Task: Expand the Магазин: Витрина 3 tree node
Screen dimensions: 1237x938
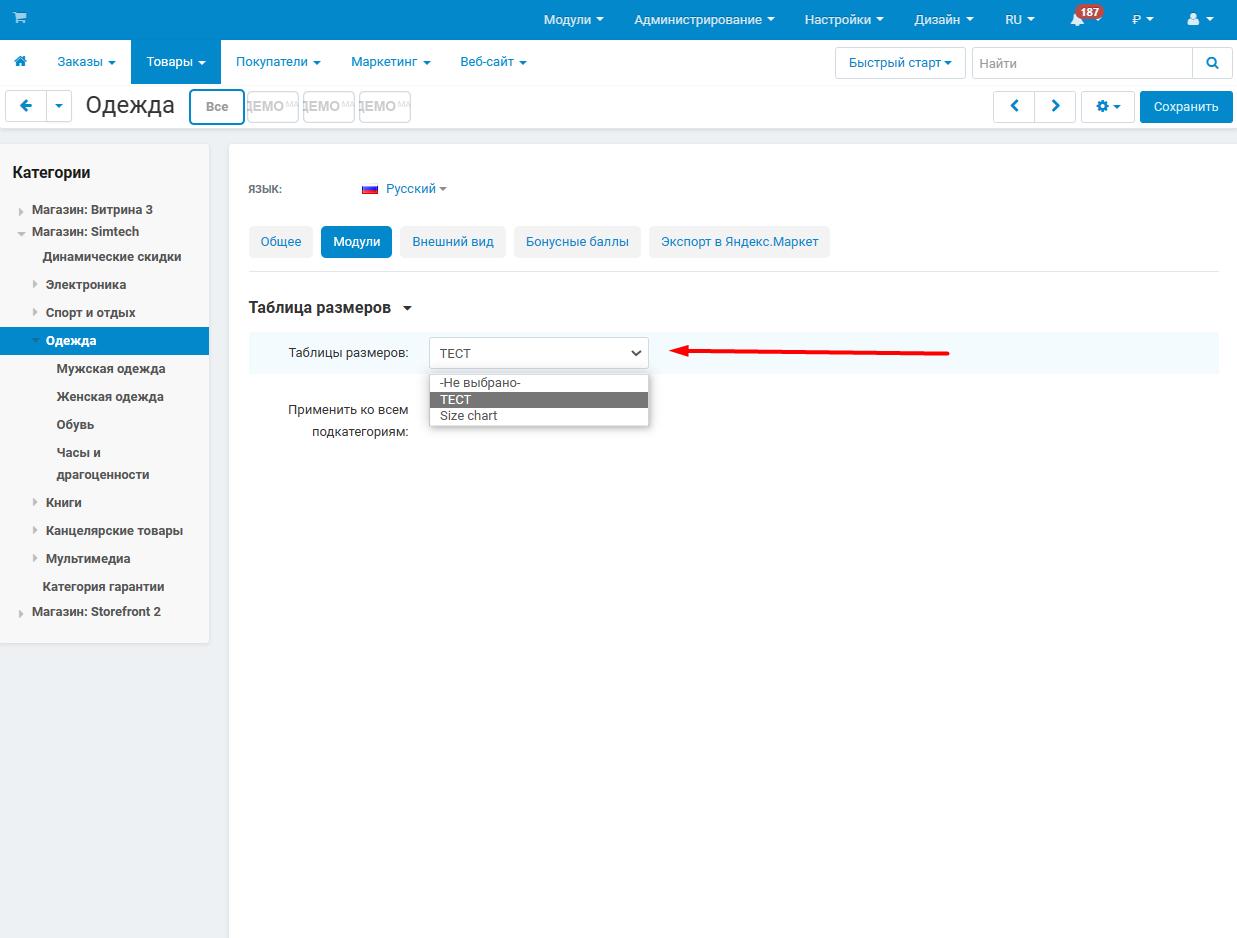Action: click(x=21, y=212)
